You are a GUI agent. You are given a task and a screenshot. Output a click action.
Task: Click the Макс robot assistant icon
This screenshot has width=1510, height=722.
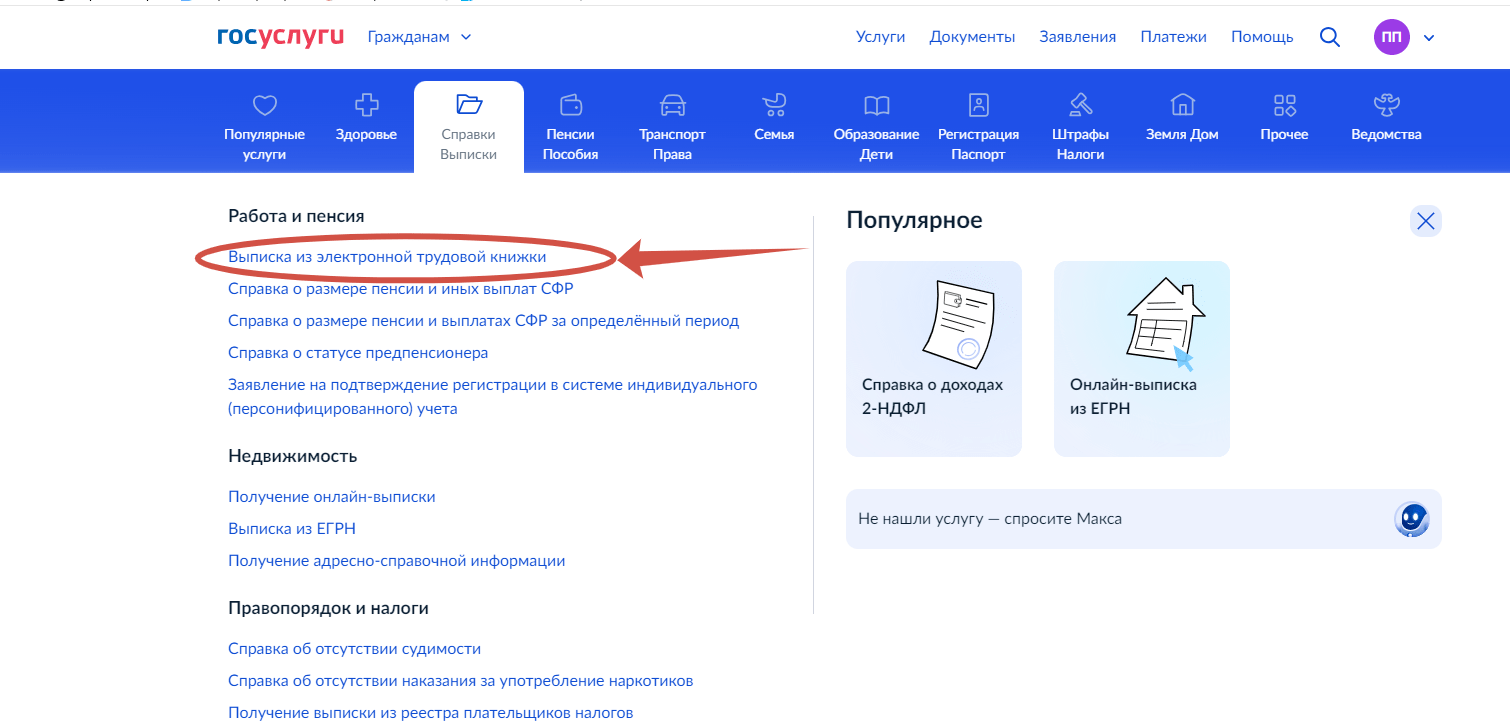(x=1411, y=519)
